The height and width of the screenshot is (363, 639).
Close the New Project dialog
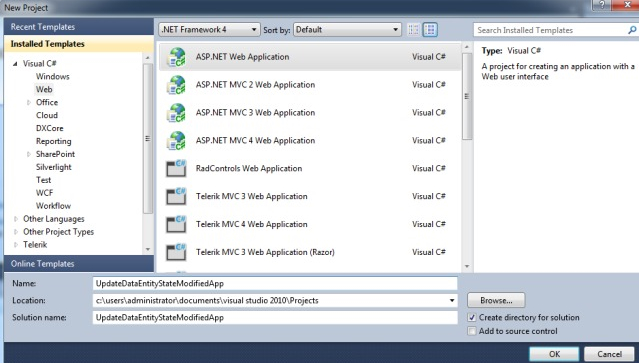click(626, 5)
